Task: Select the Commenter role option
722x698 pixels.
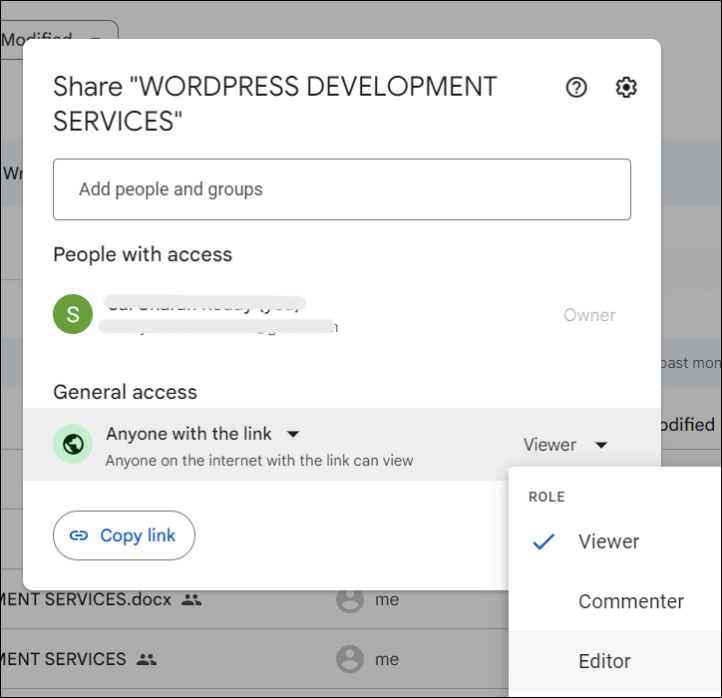Action: 615,601
